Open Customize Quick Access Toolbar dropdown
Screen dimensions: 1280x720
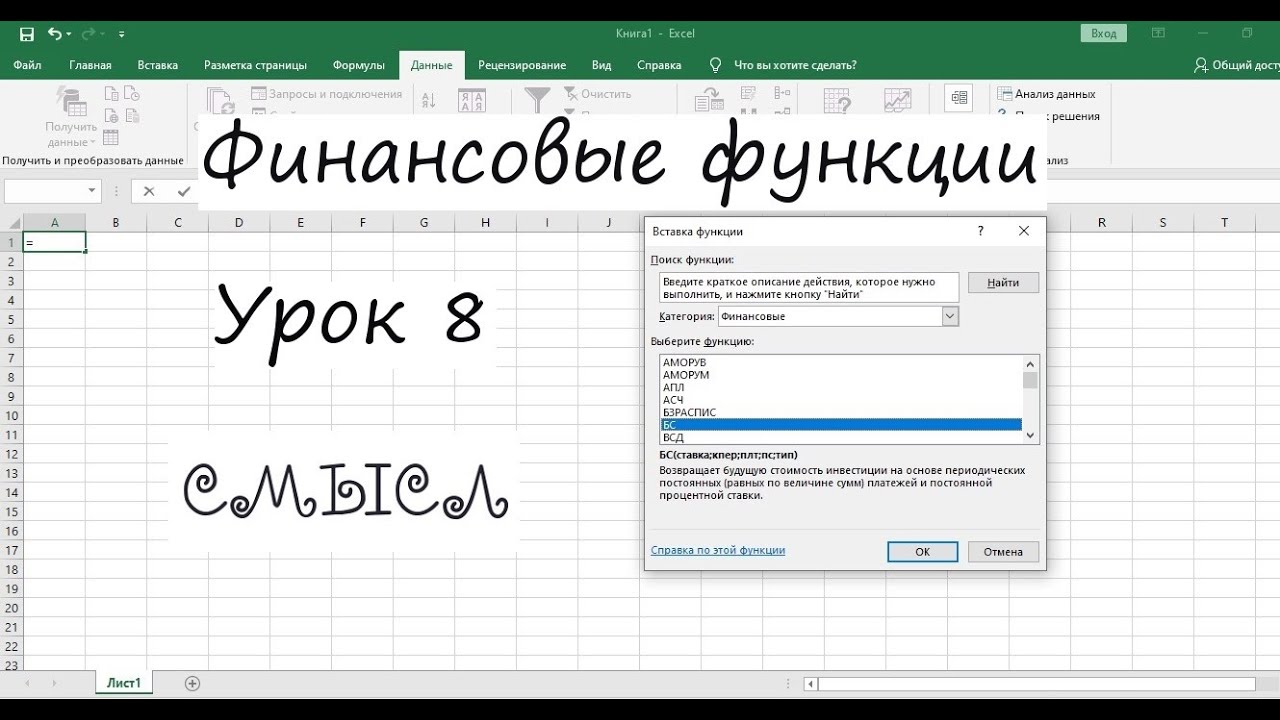(122, 34)
